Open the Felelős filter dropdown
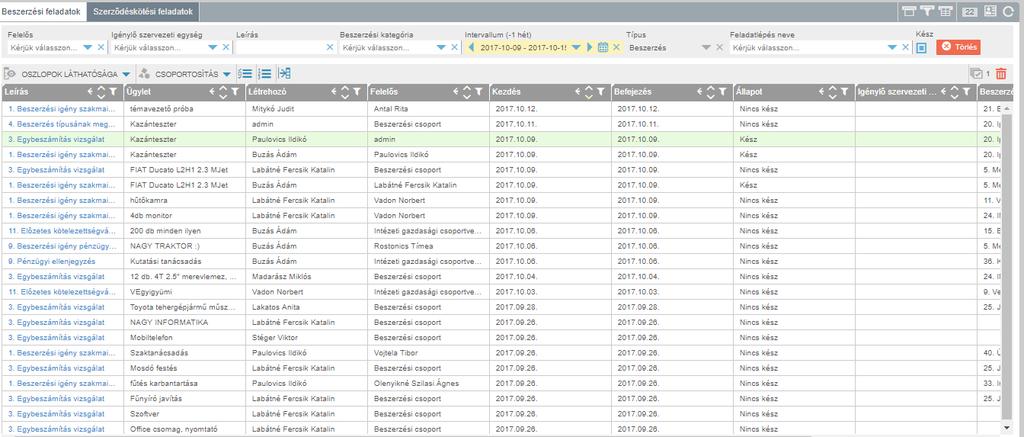This screenshot has height=437, width=1024. coord(88,48)
